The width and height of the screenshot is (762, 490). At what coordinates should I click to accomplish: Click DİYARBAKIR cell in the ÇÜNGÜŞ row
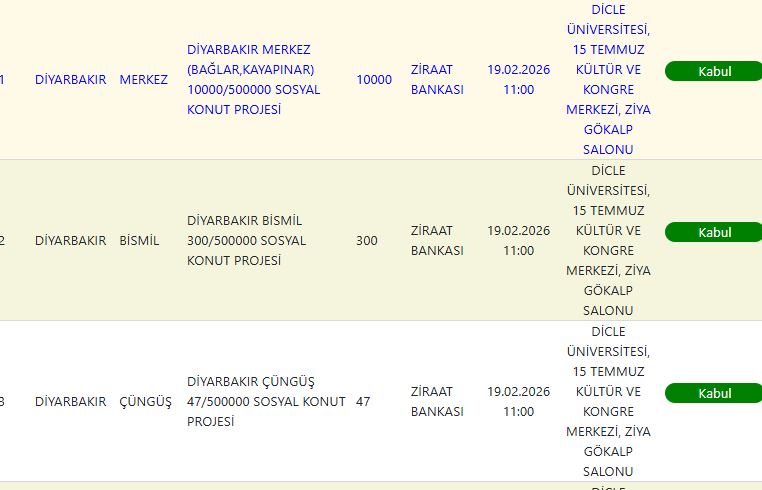[70, 402]
